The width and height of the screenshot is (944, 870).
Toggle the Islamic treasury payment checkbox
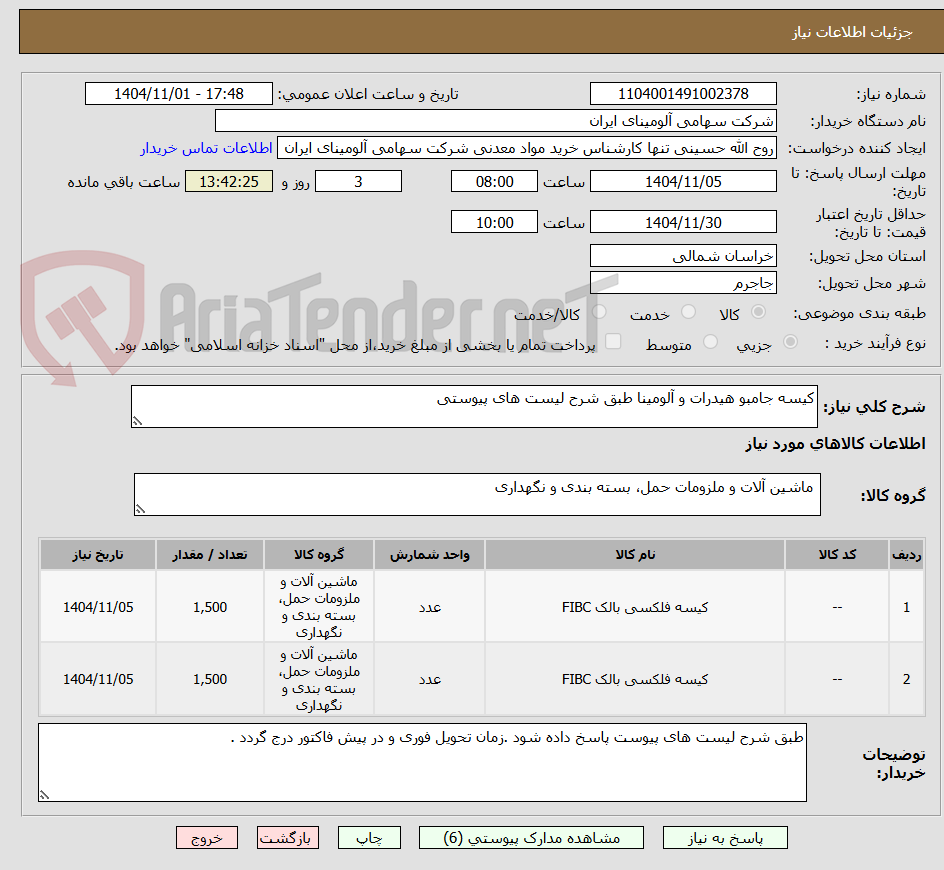click(x=613, y=341)
